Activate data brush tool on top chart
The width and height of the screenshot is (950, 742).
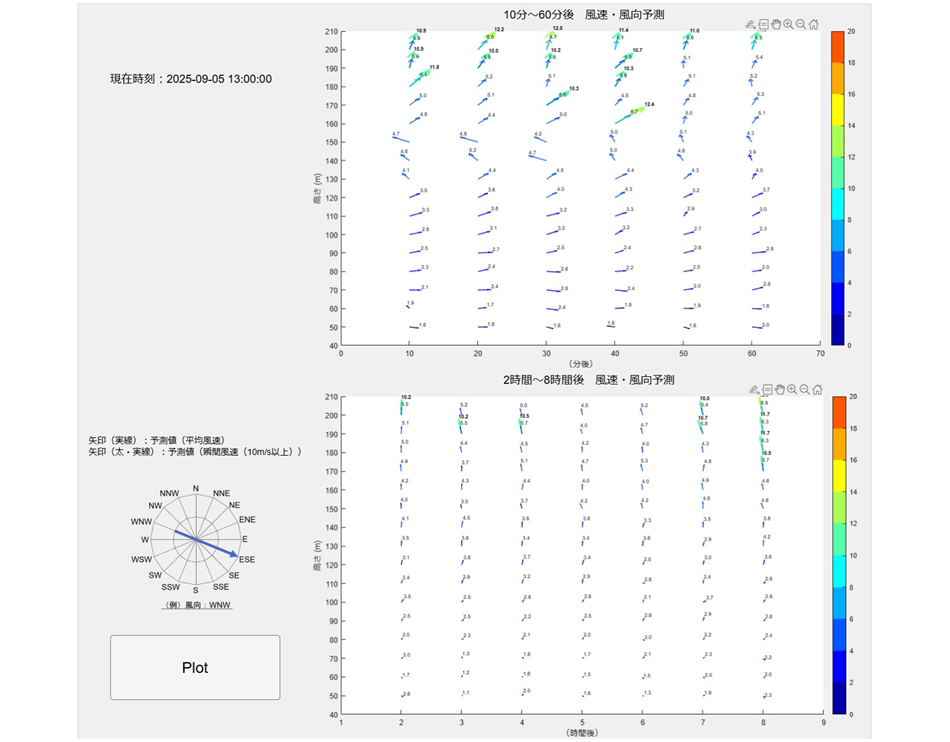click(x=751, y=24)
